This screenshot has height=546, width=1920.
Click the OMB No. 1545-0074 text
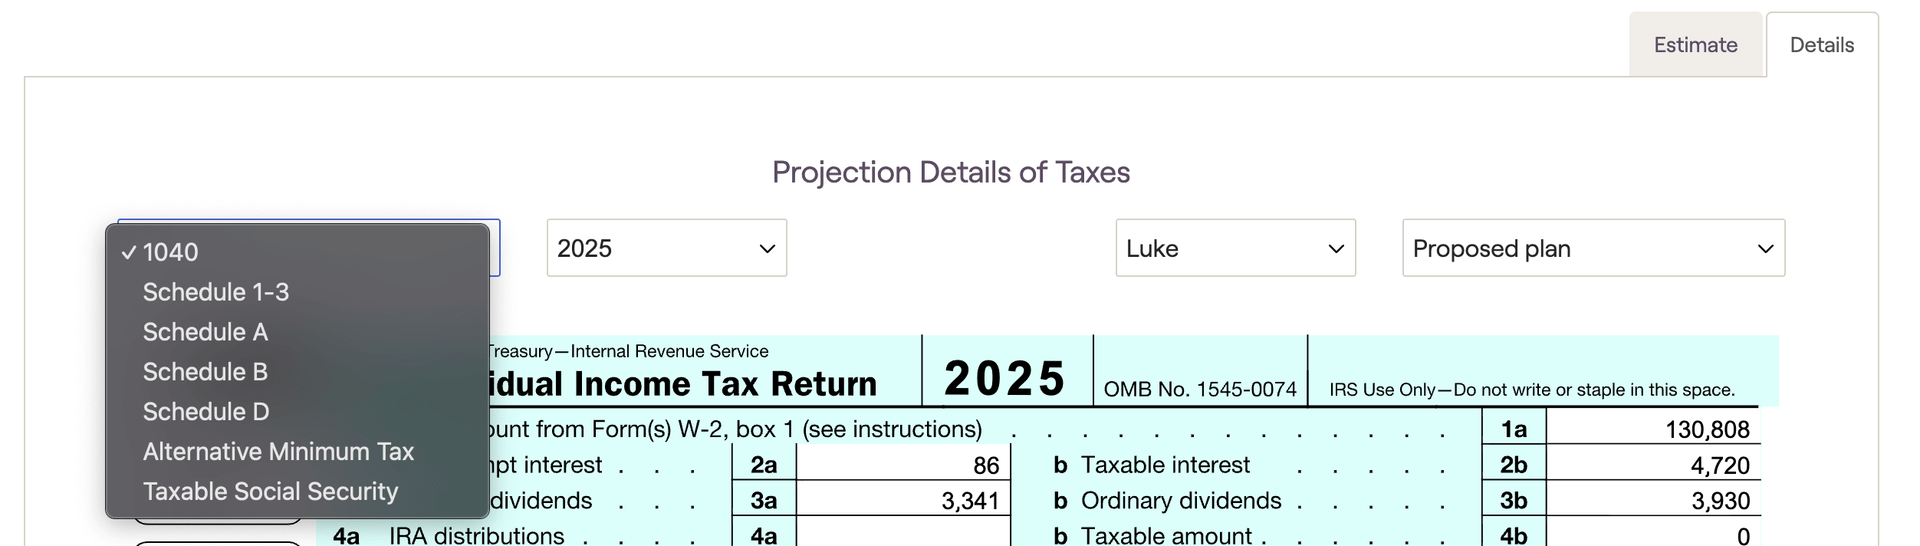[x=1200, y=390]
